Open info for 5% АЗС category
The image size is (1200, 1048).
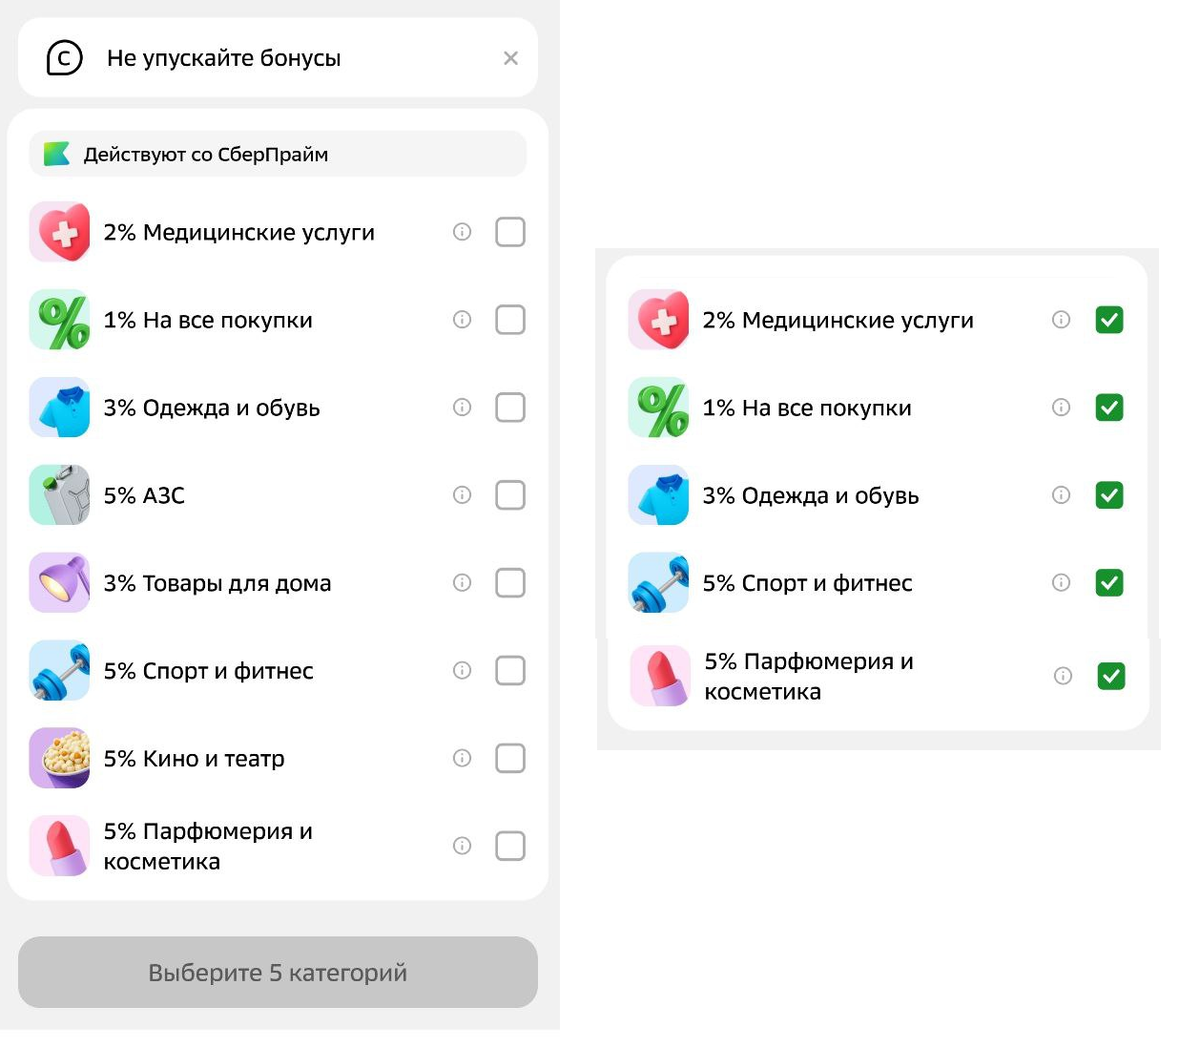point(462,495)
